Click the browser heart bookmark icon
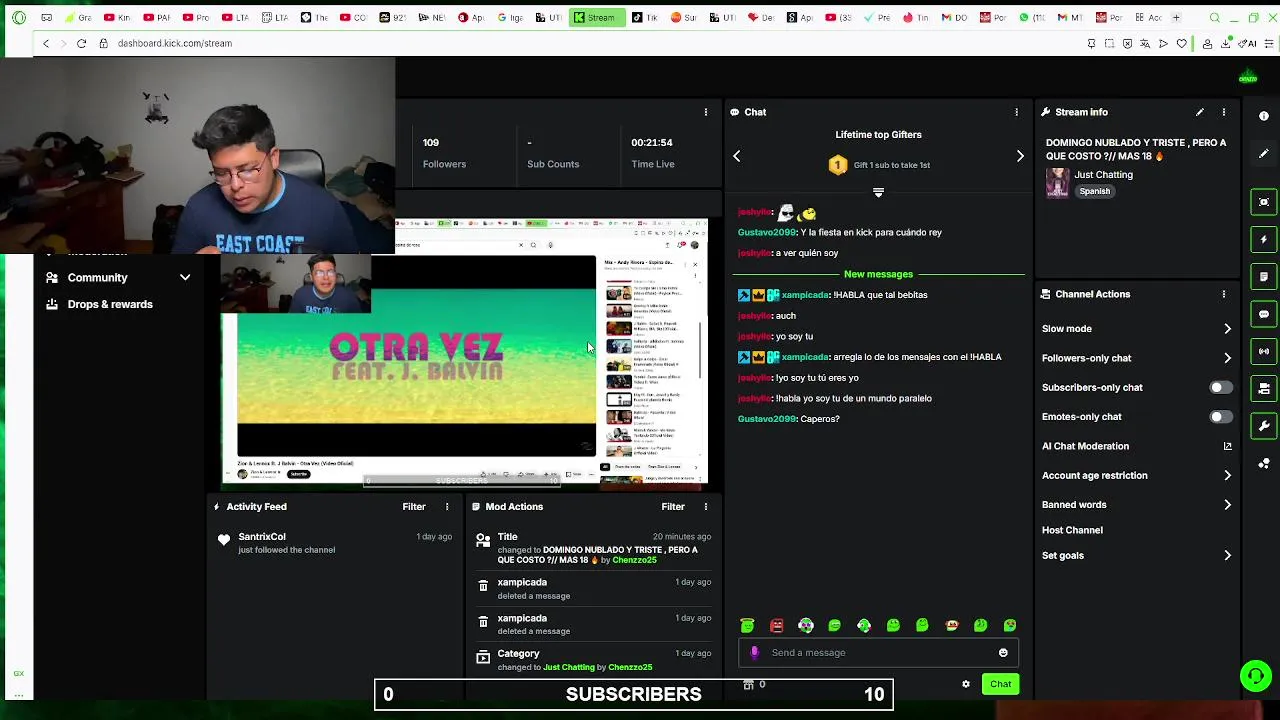Viewport: 1280px width, 720px height. click(x=1182, y=43)
